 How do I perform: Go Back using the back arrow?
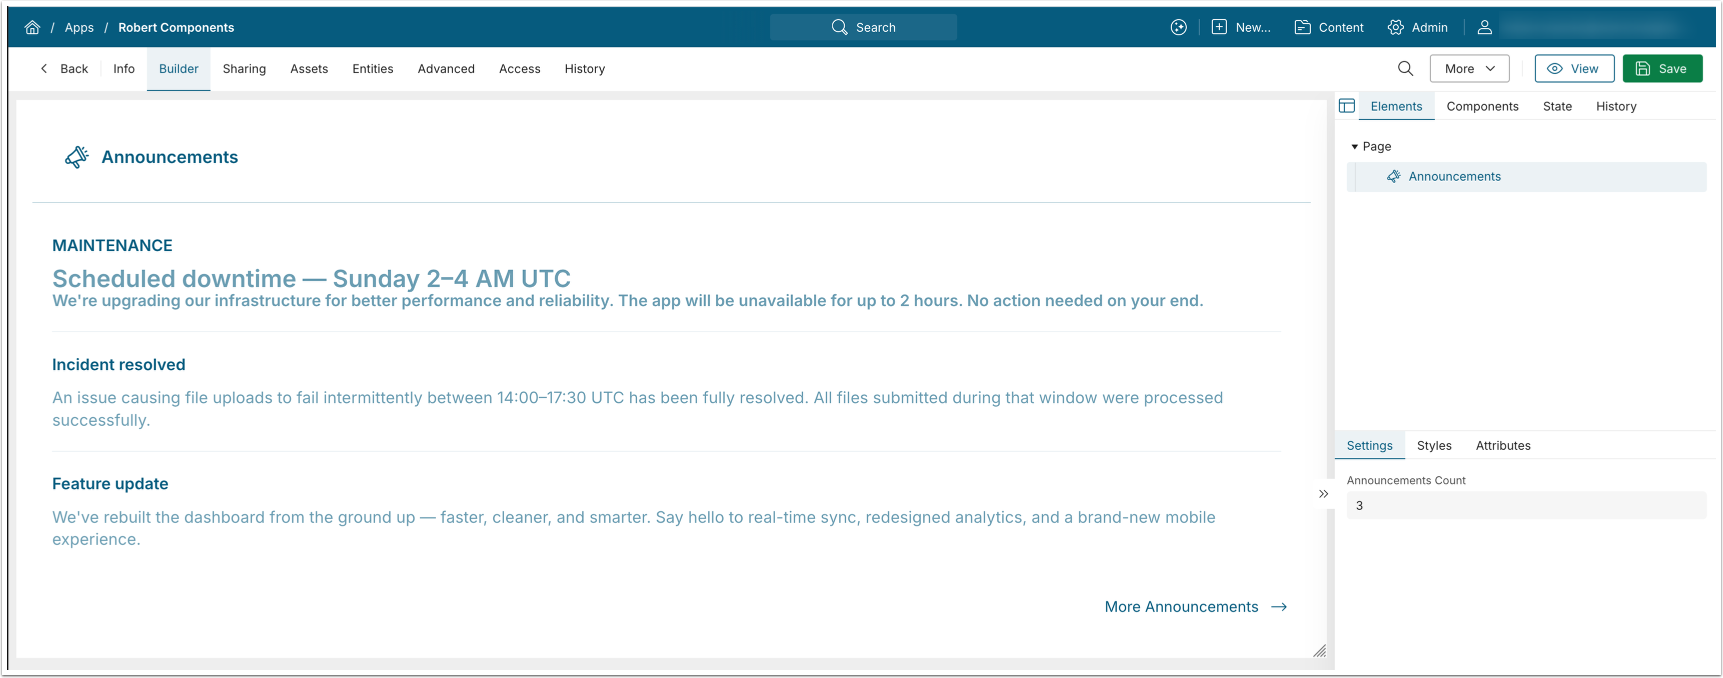click(x=64, y=69)
